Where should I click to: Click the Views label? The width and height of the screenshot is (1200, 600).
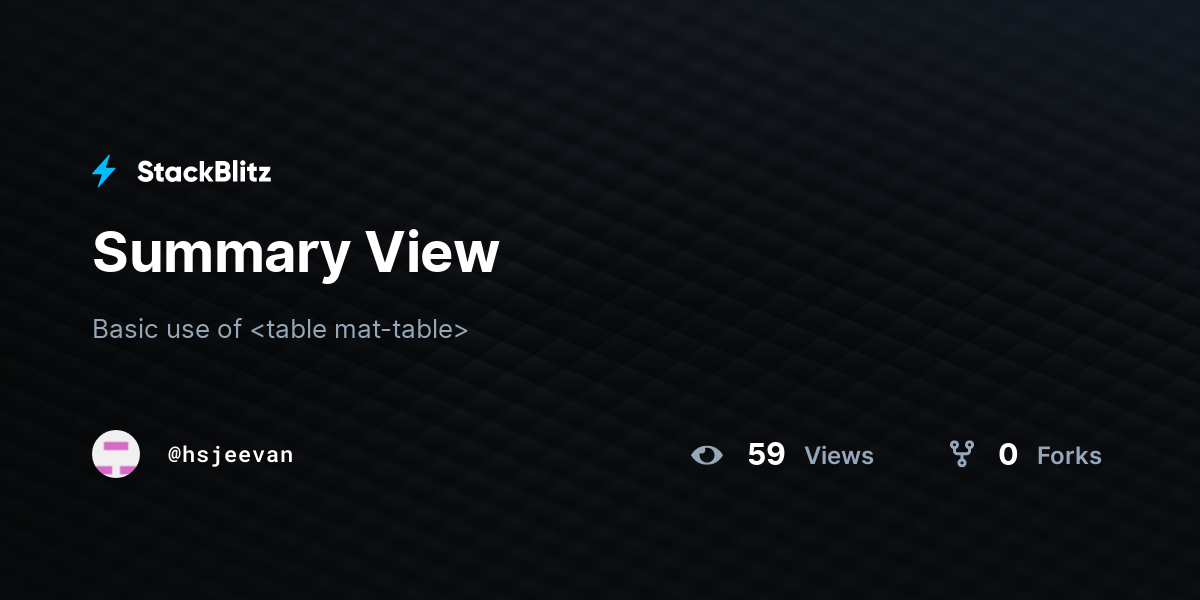839,456
